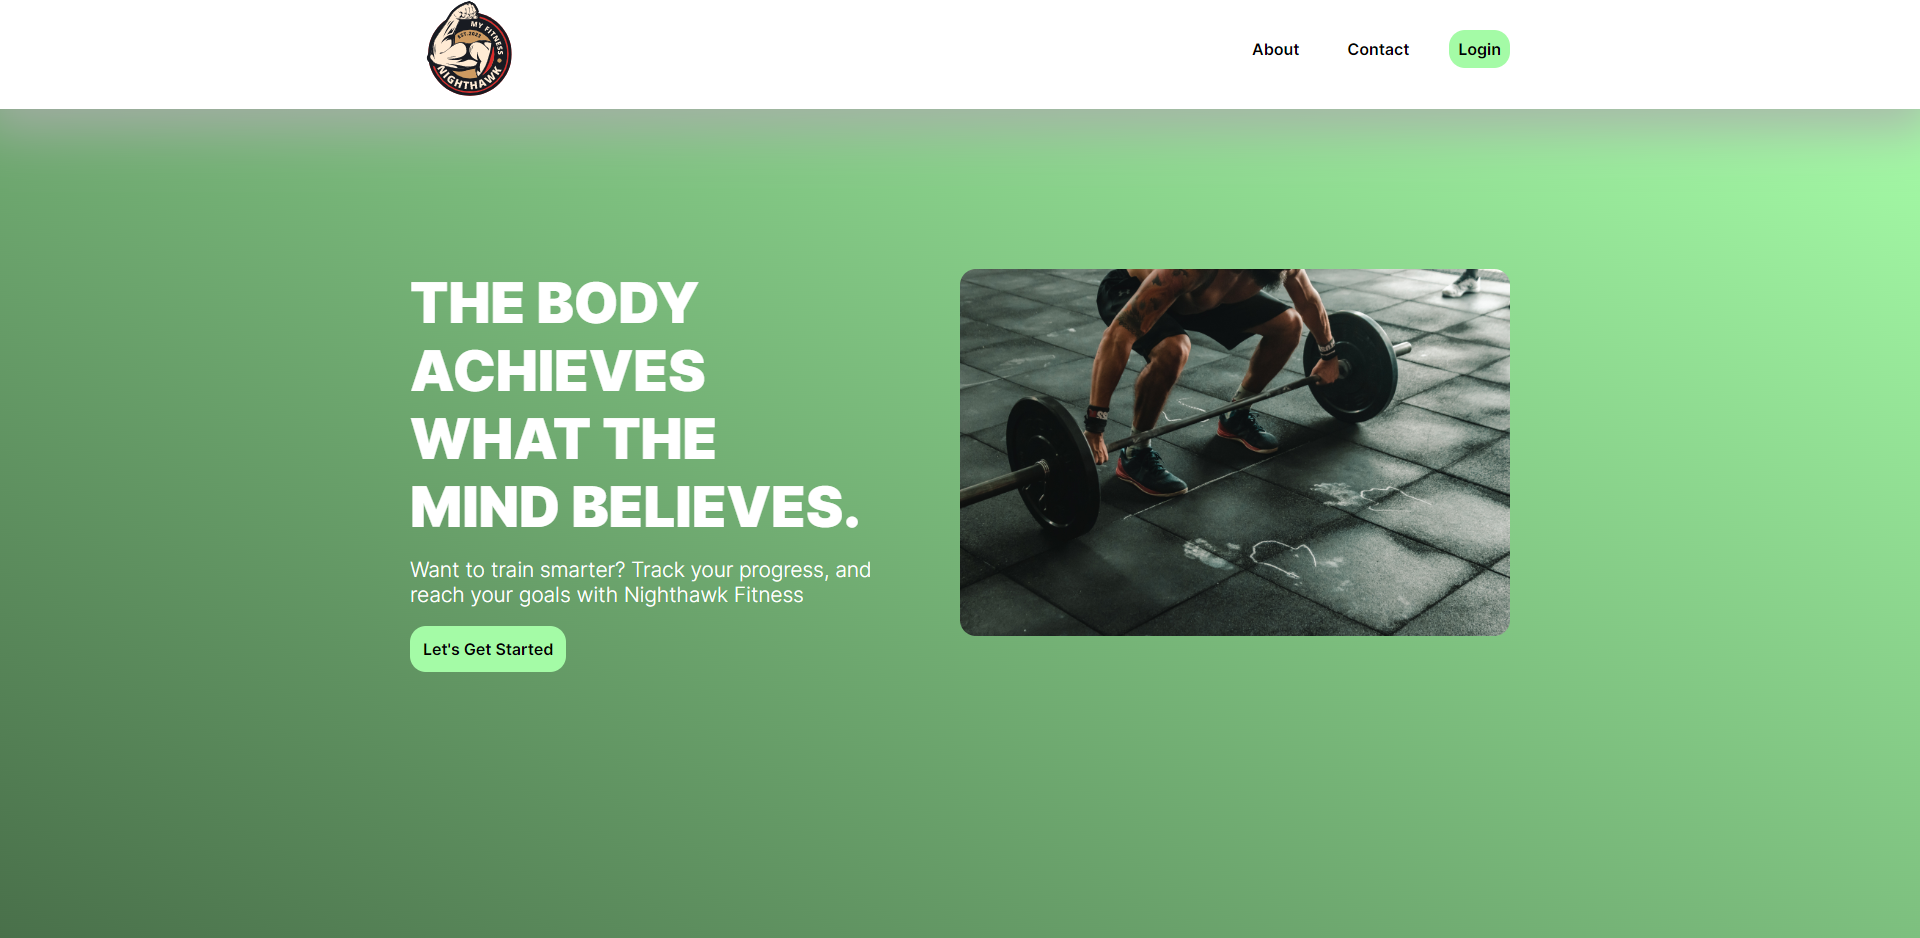
Task: Click the 'MIND BELIEVES.' headline line
Action: click(x=635, y=507)
